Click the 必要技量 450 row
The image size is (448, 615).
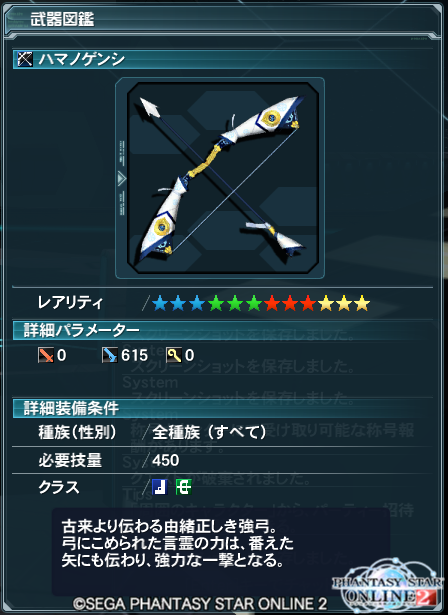[x=223, y=460]
